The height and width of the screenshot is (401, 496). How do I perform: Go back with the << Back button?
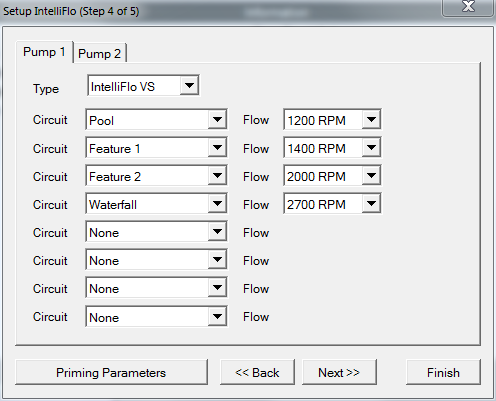(257, 372)
